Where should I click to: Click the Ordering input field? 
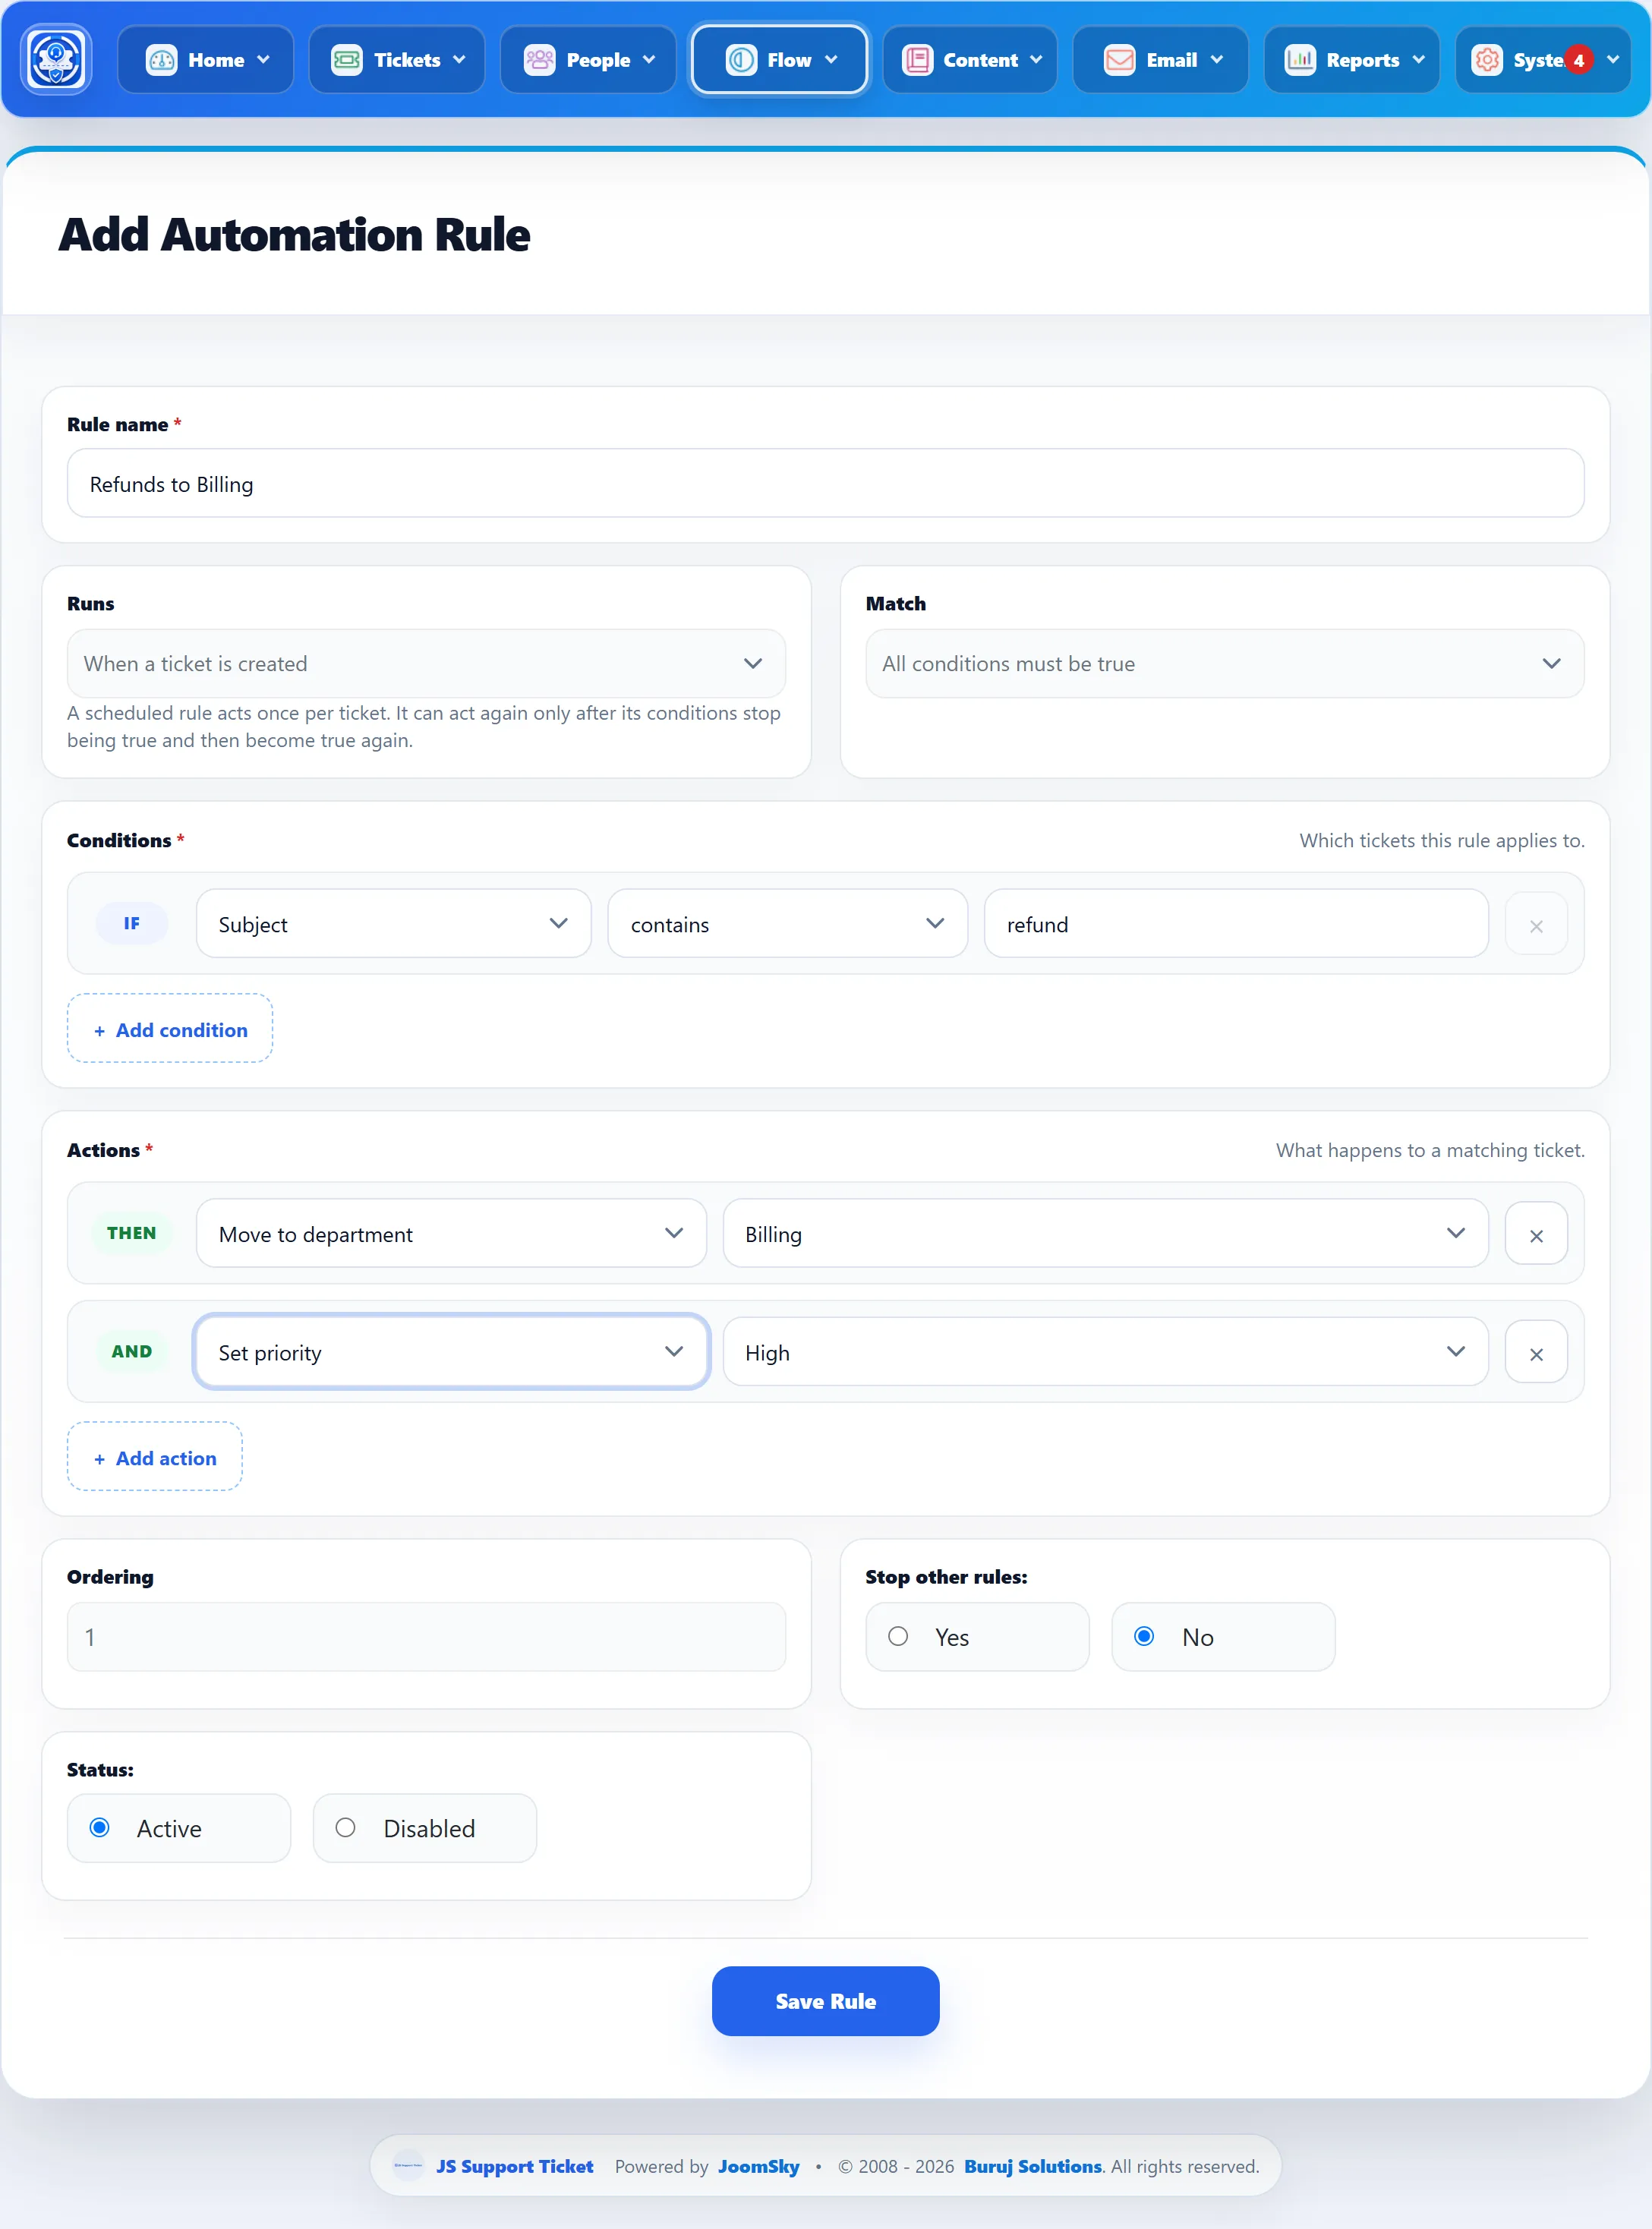(x=426, y=1637)
